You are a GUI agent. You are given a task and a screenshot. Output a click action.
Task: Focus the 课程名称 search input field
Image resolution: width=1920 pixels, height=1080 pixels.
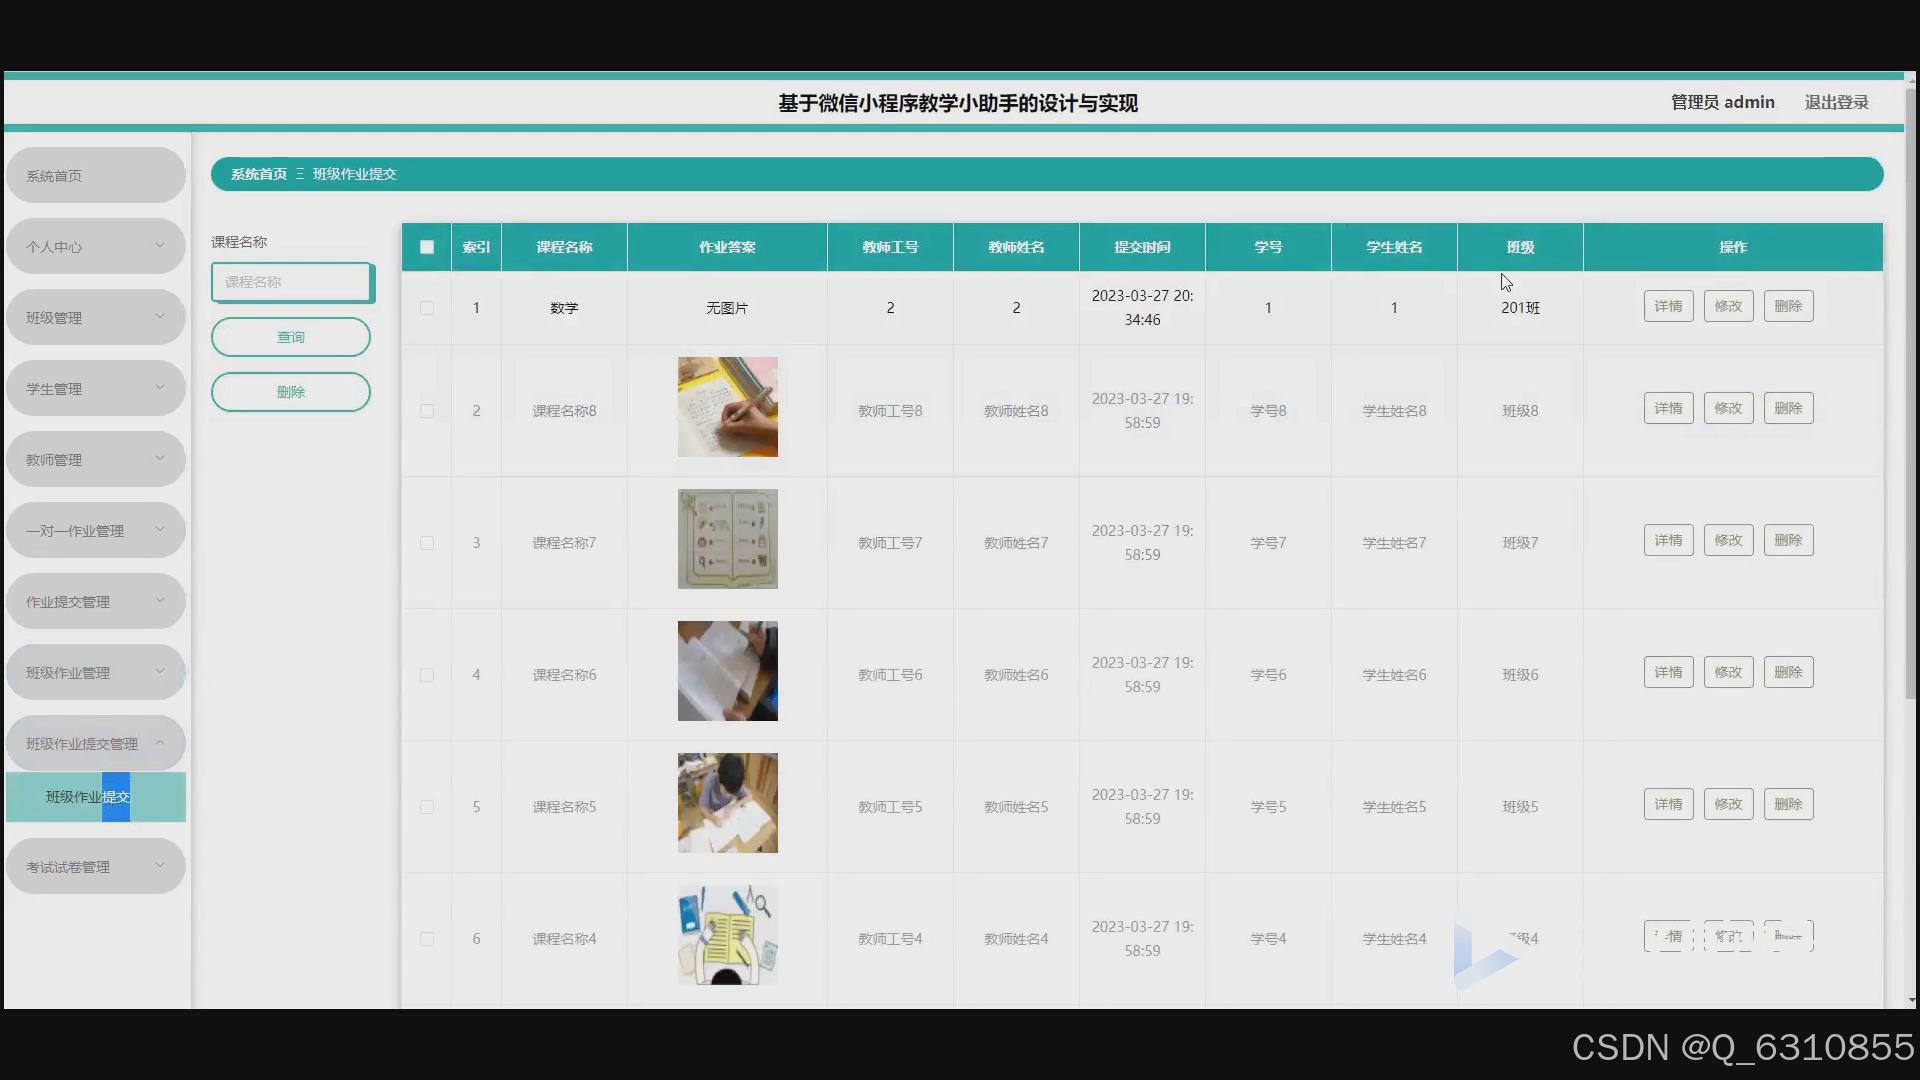[x=290, y=282]
